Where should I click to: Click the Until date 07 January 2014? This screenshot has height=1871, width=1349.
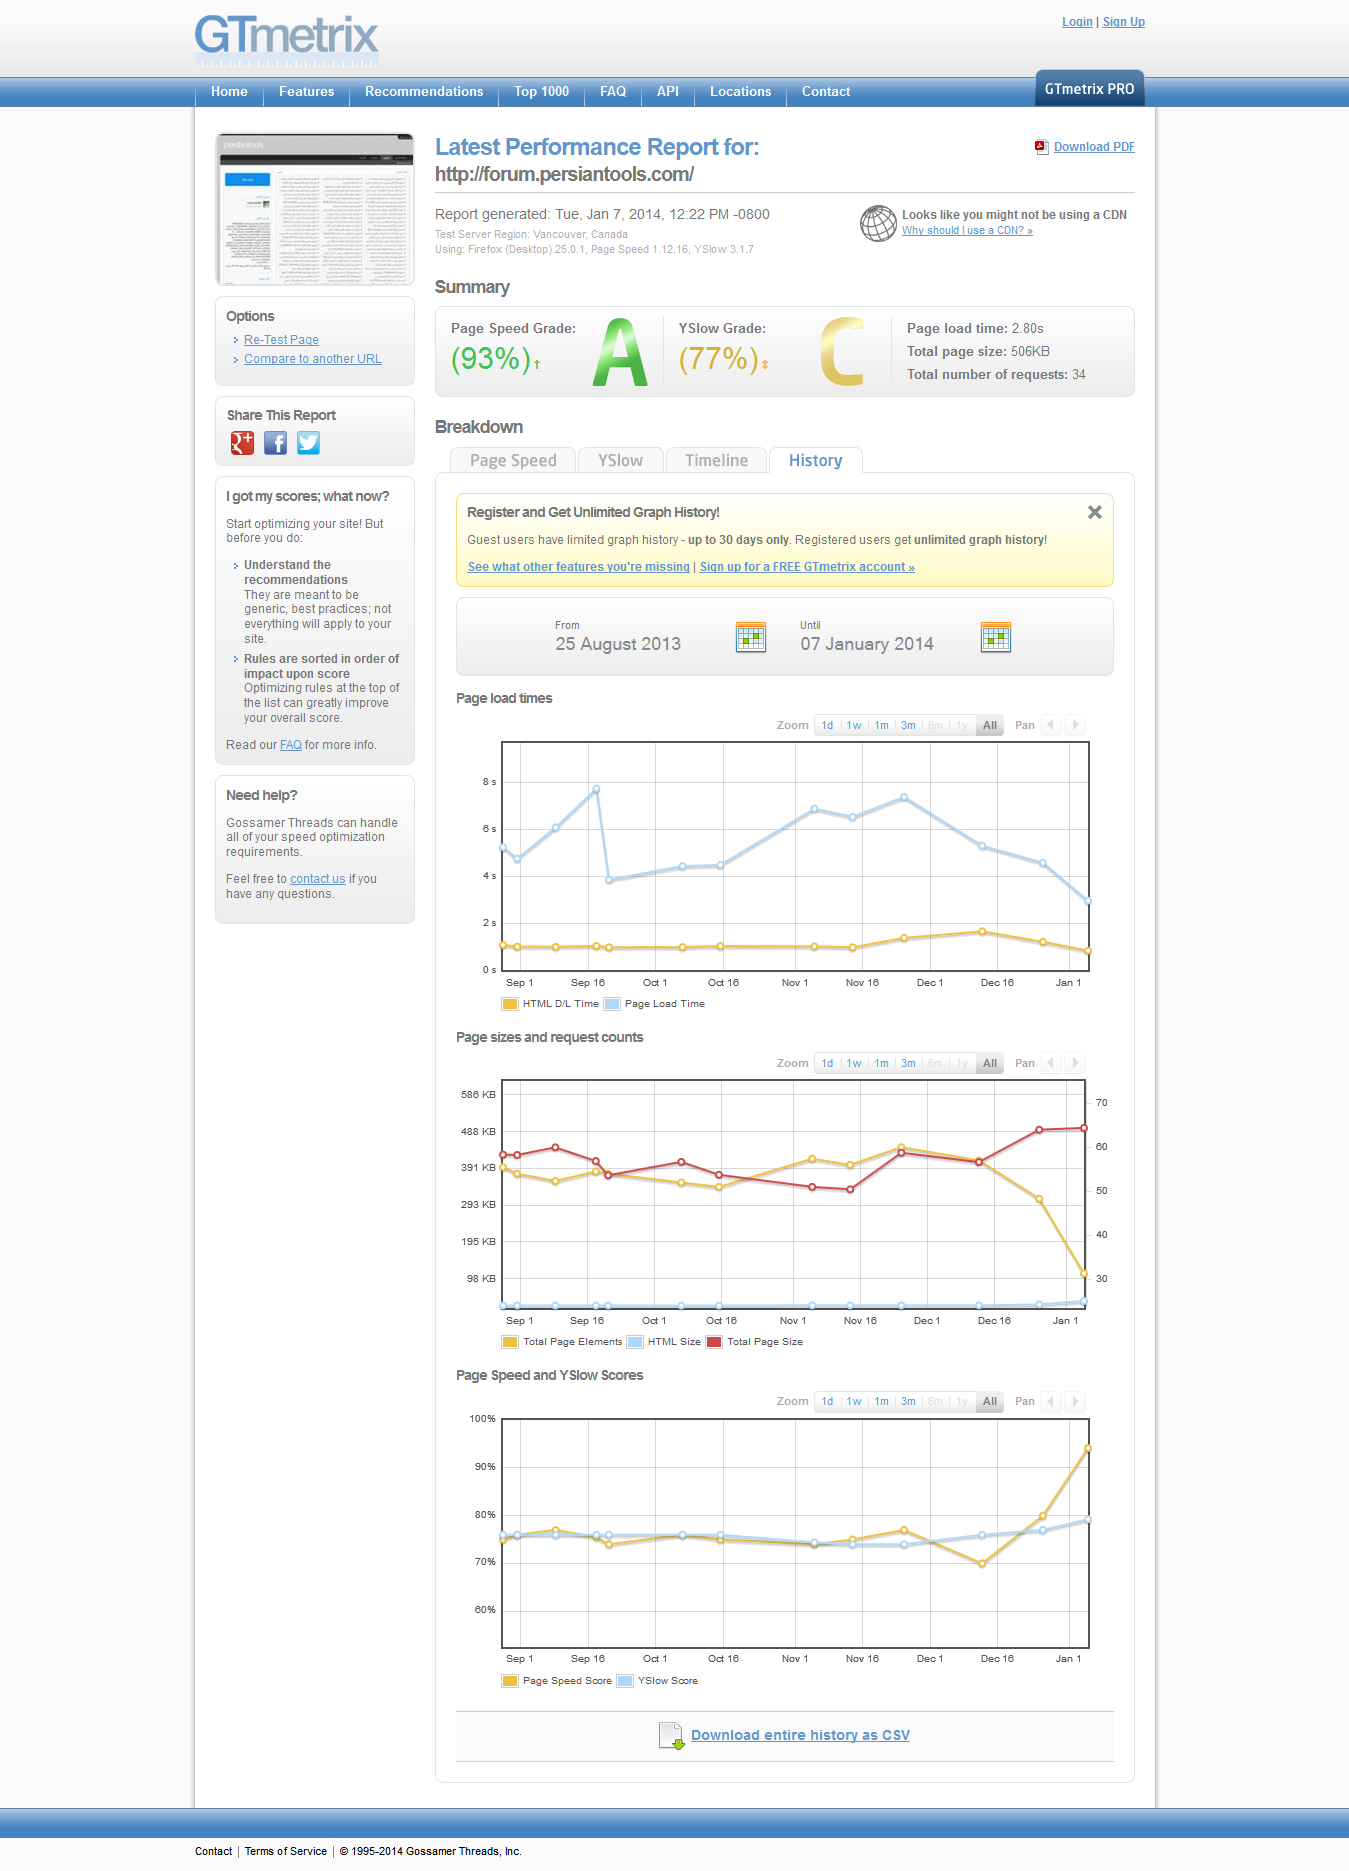pyautogui.click(x=867, y=644)
